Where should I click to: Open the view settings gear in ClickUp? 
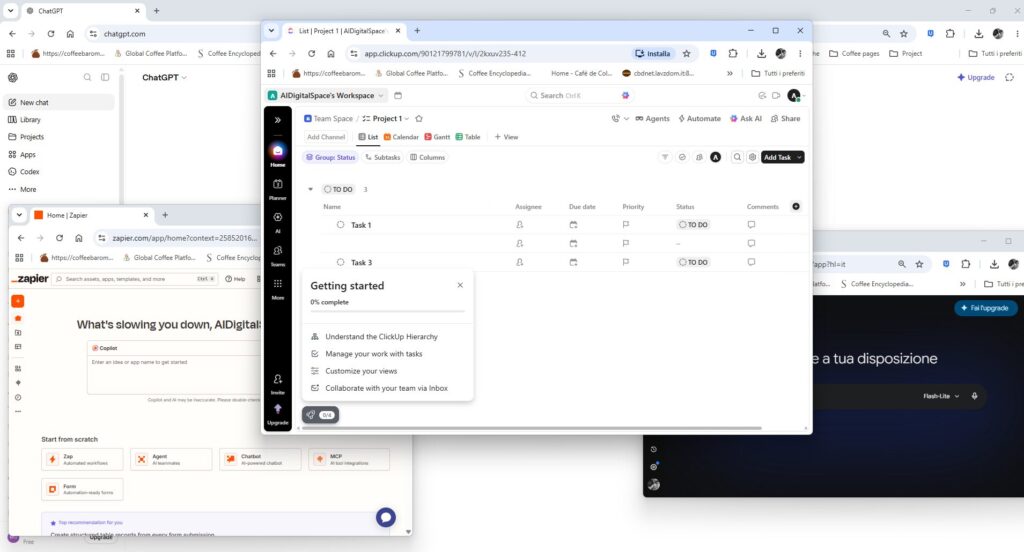(752, 157)
